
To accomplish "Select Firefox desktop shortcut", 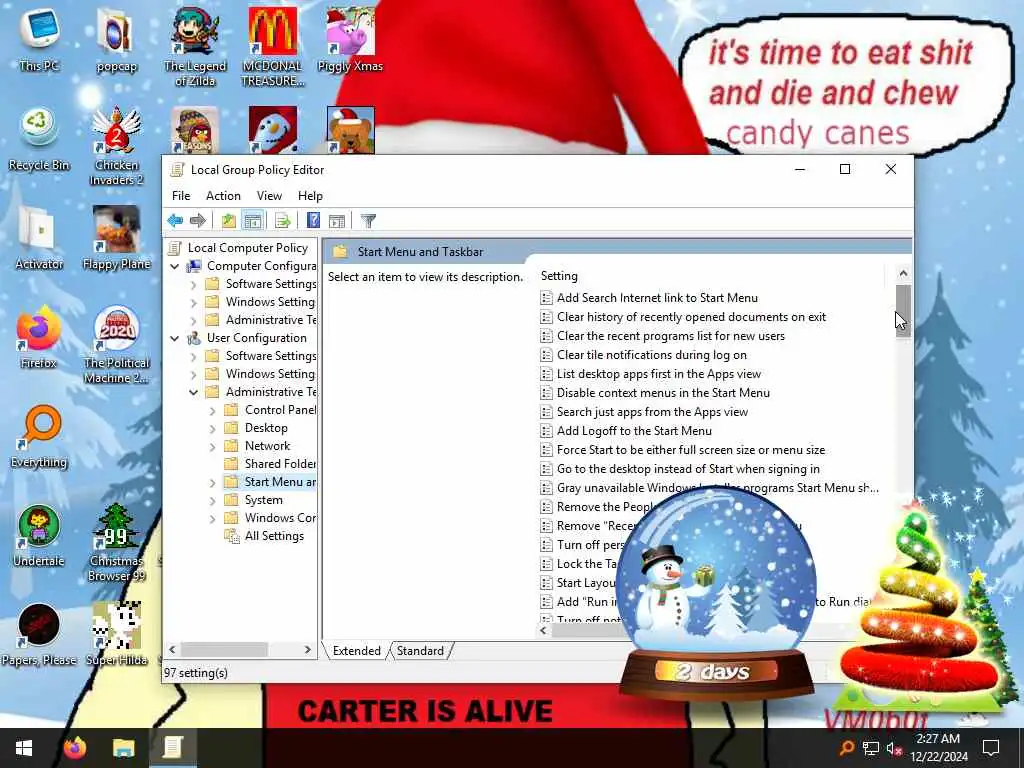I will pyautogui.click(x=39, y=337).
